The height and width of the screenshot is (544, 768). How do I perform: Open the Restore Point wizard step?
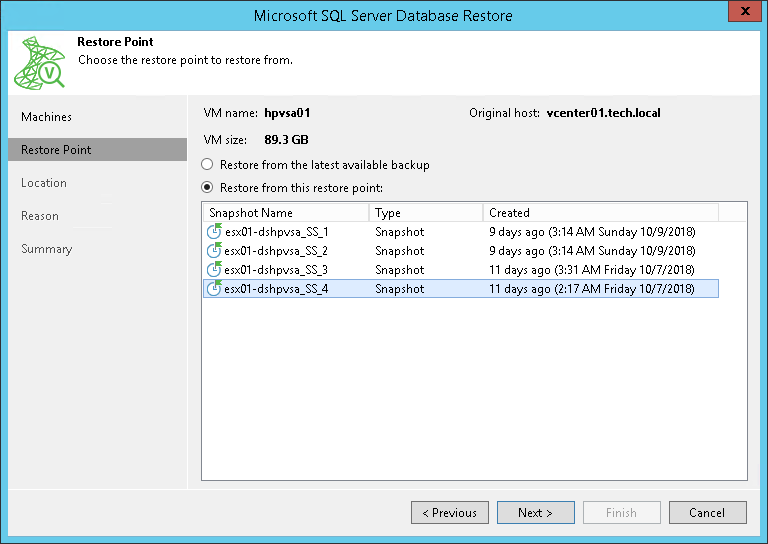(97, 149)
